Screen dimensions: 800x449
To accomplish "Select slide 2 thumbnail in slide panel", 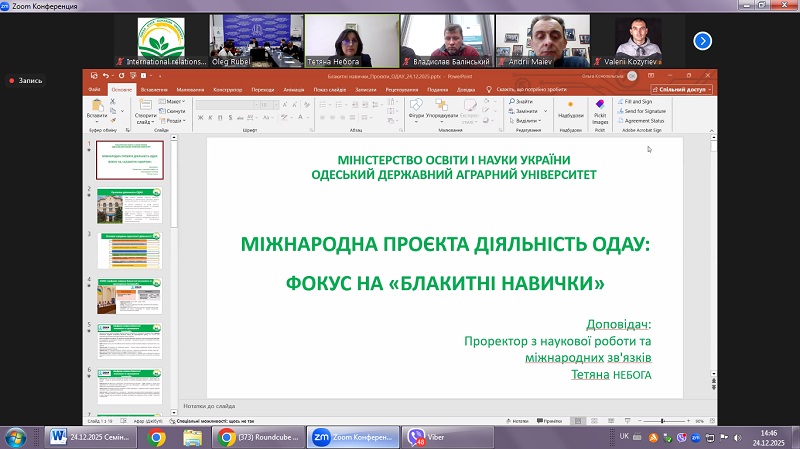I will click(131, 204).
